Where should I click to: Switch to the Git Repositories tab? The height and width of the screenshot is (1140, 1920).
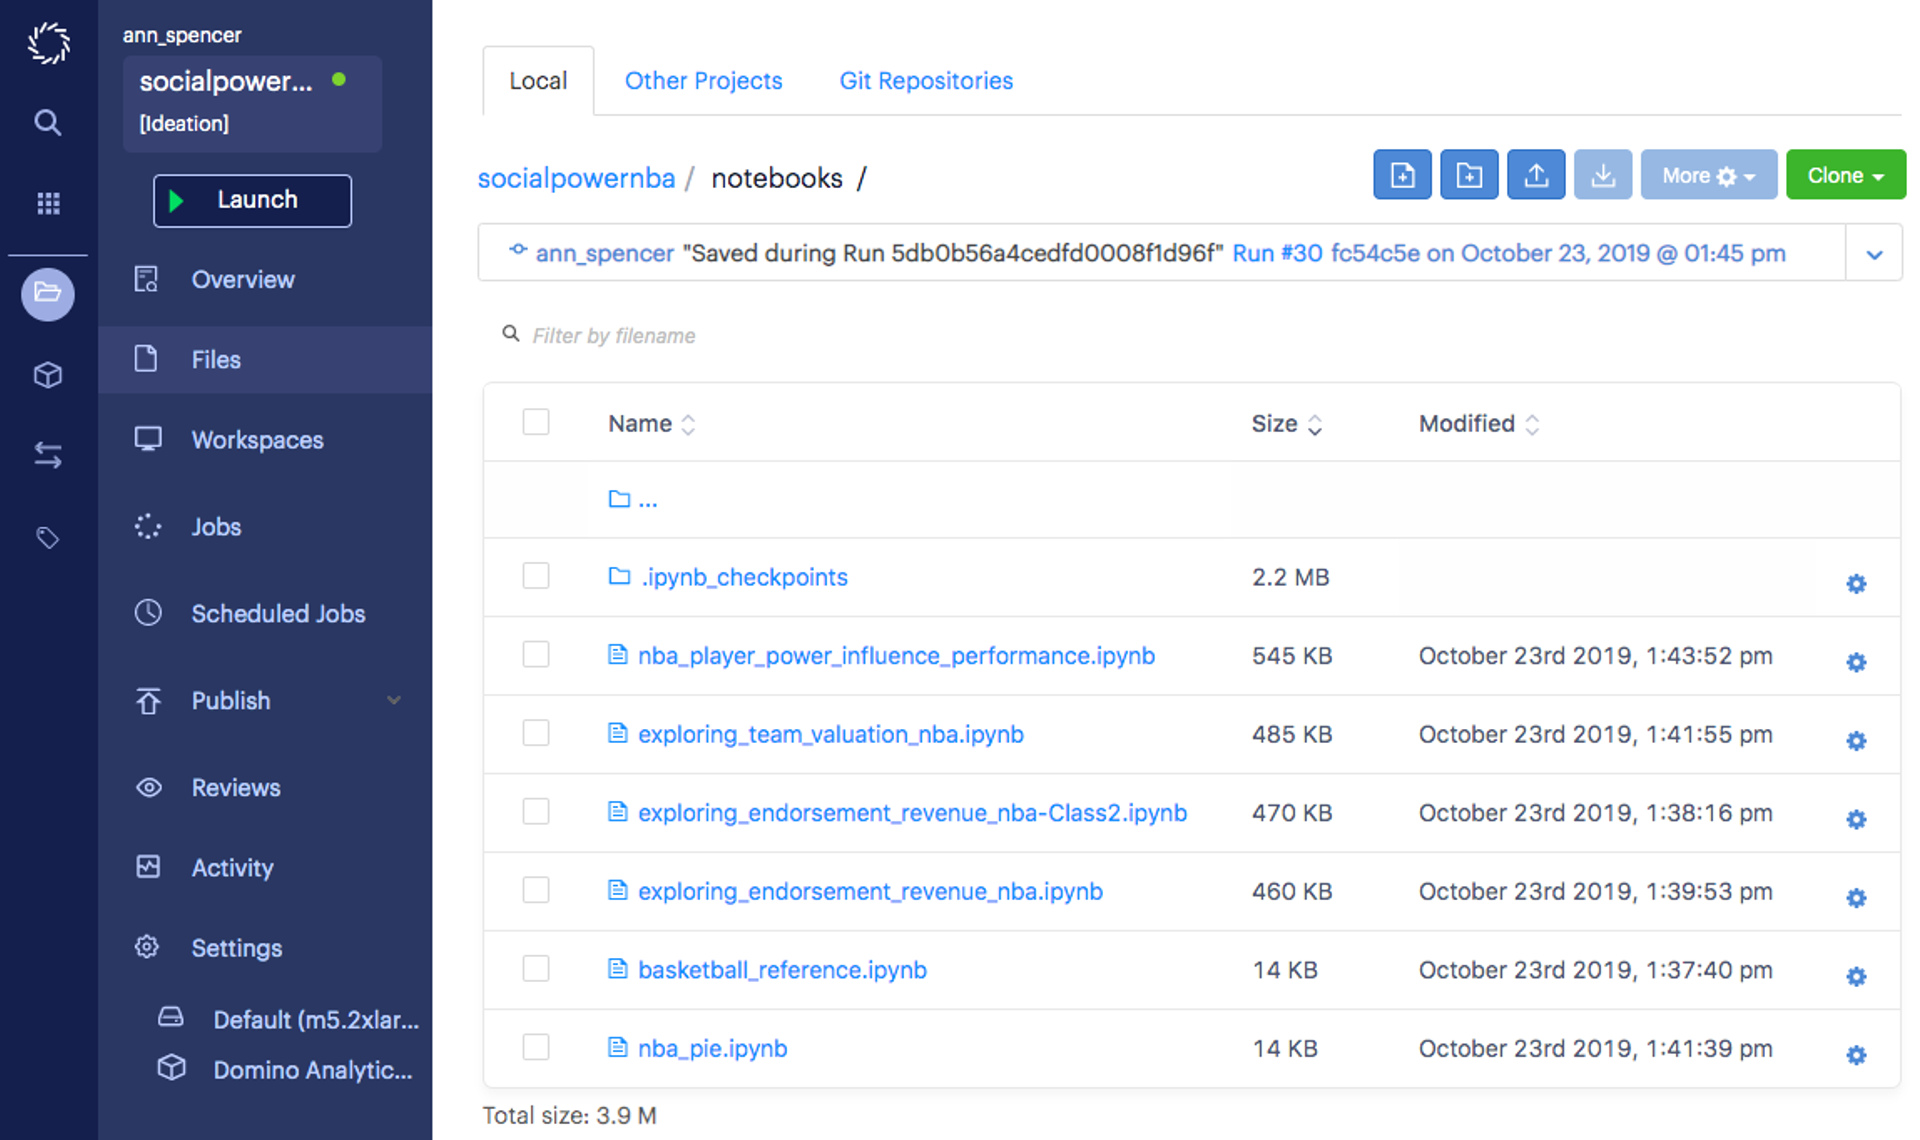(925, 81)
